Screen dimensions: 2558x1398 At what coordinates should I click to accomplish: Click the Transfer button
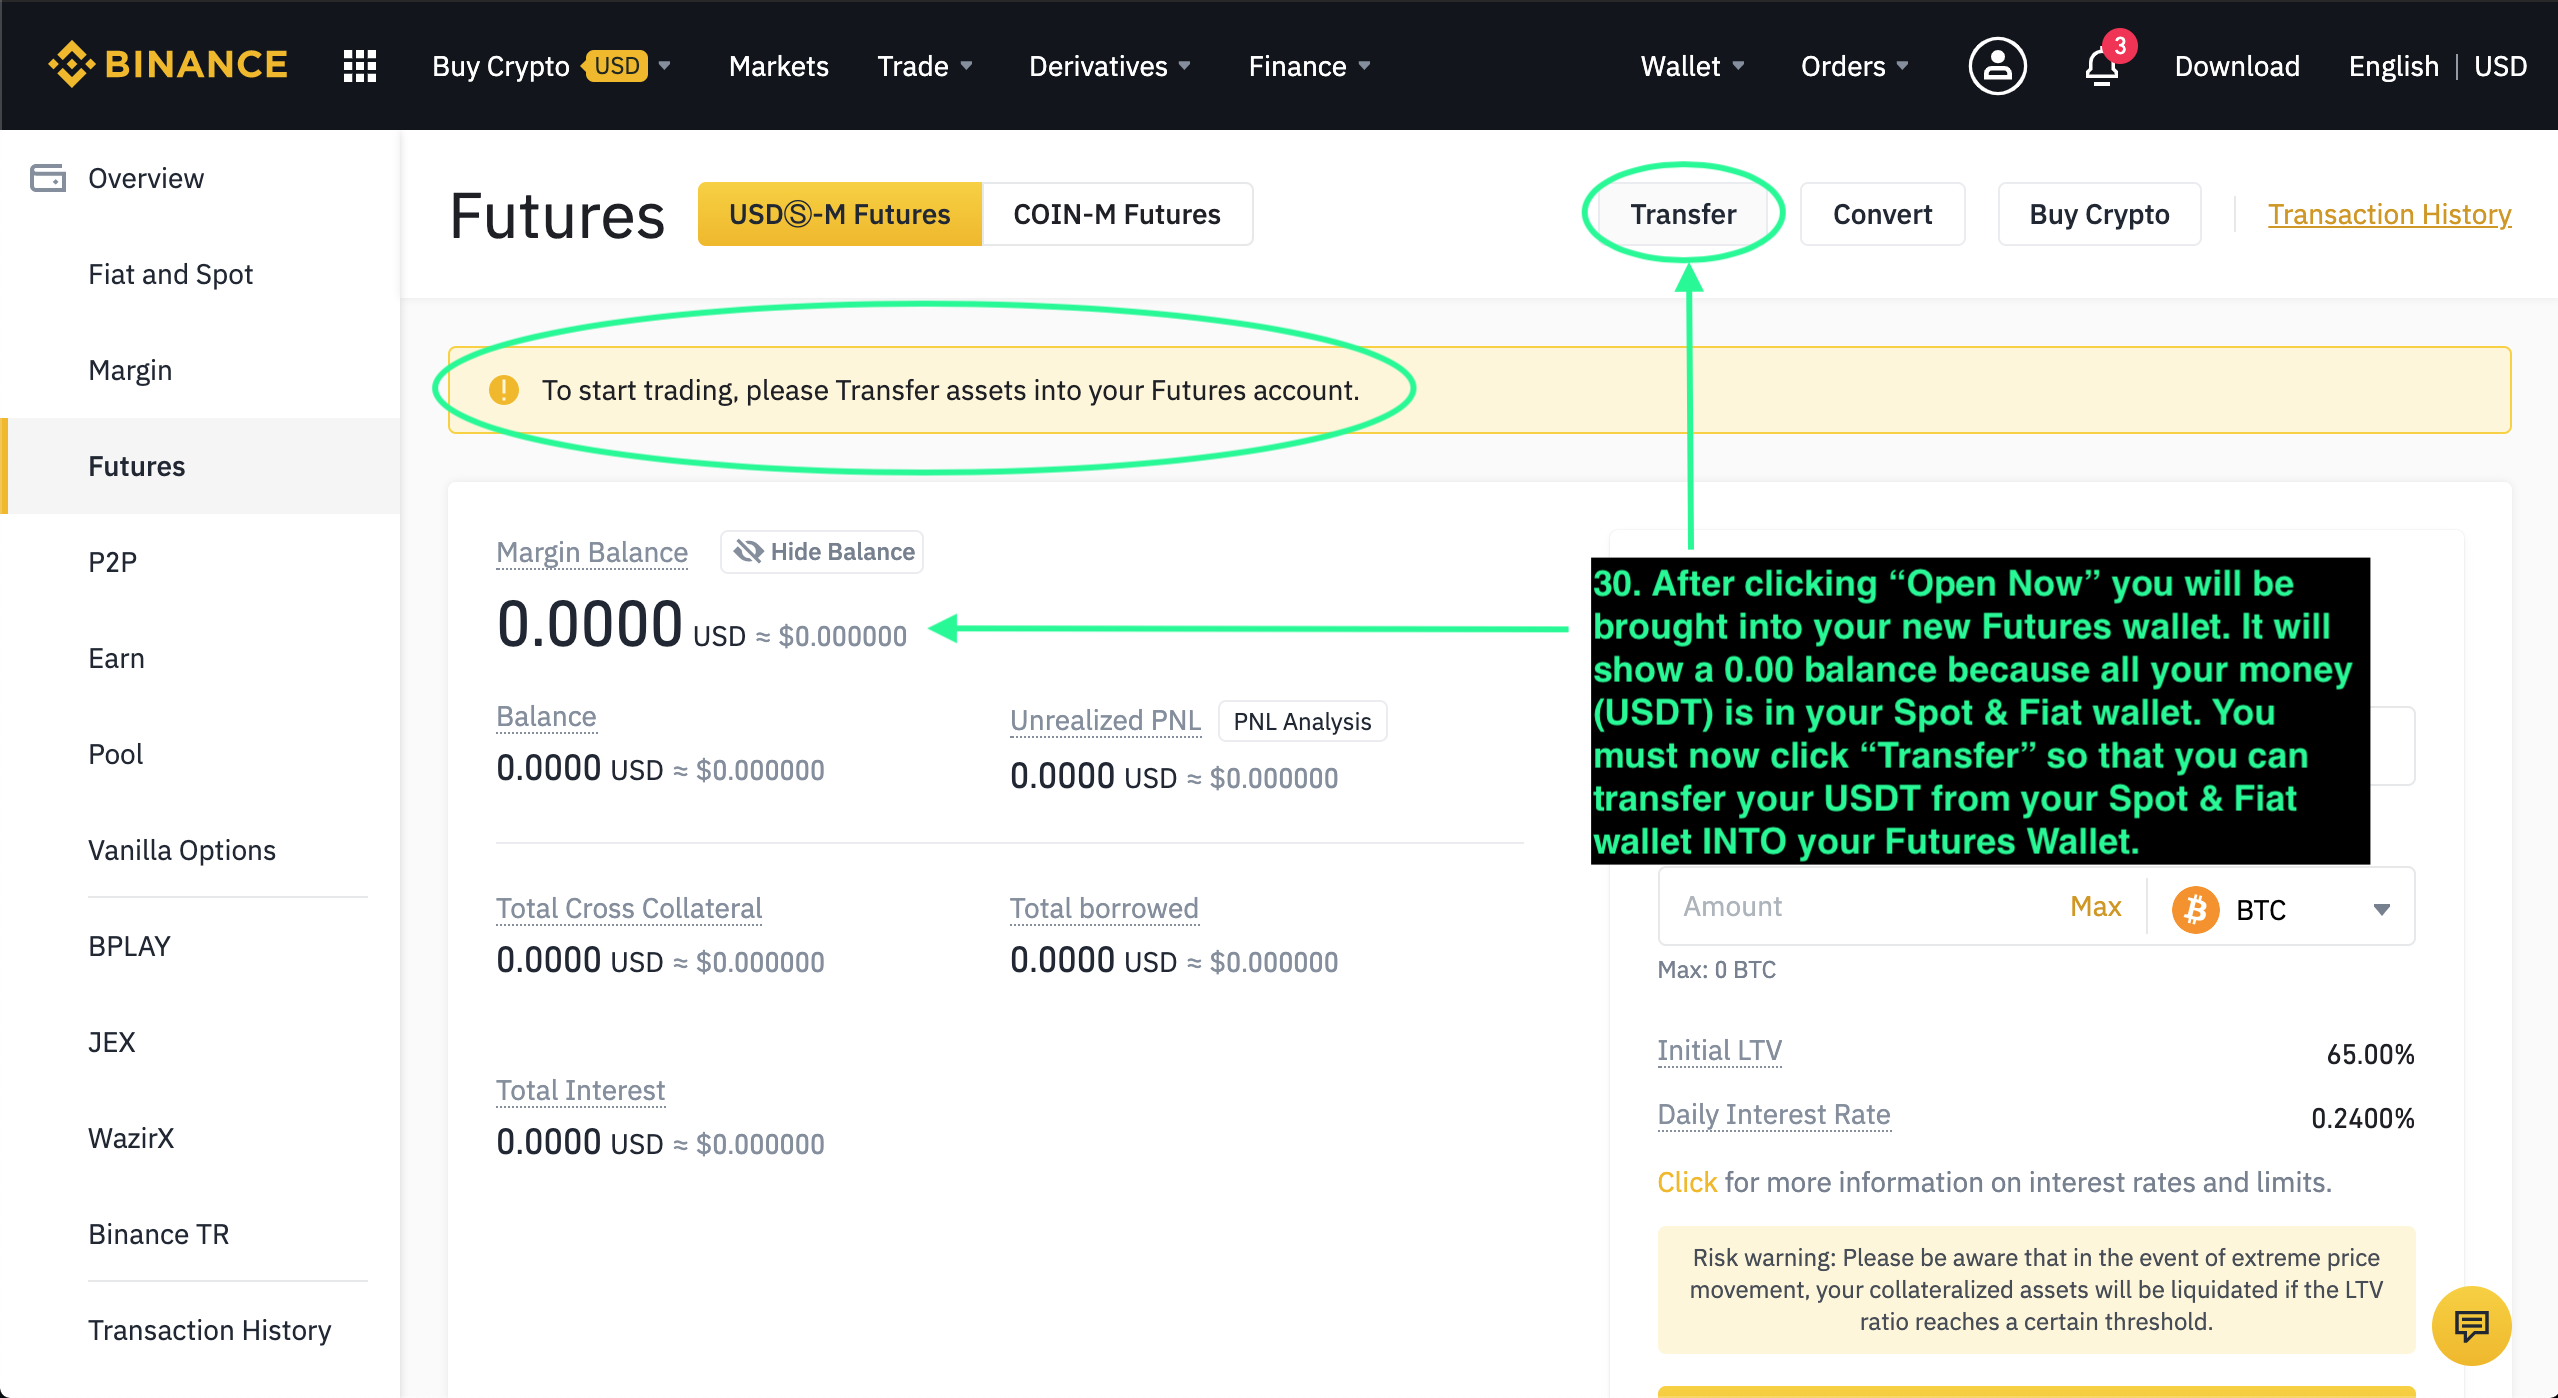pyautogui.click(x=1683, y=214)
